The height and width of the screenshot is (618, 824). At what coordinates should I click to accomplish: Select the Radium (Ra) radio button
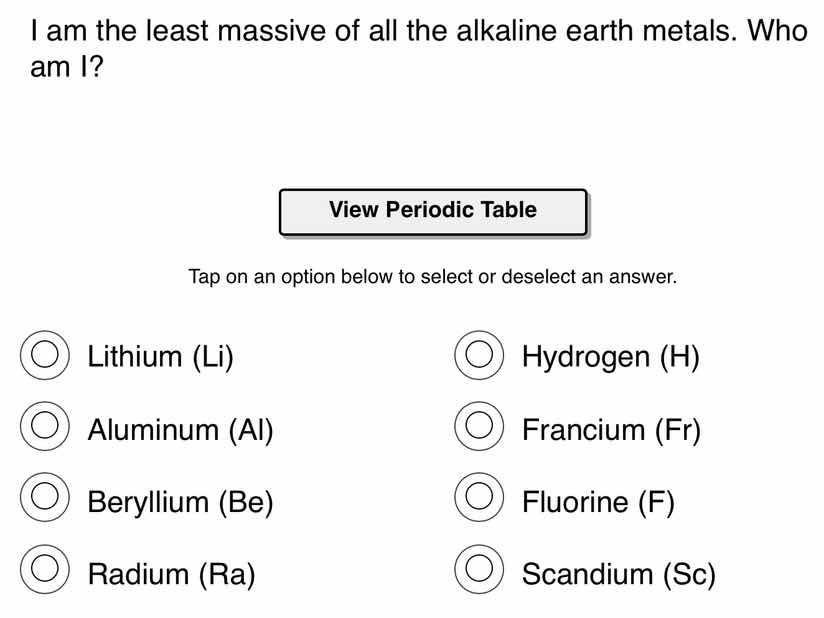point(44,569)
